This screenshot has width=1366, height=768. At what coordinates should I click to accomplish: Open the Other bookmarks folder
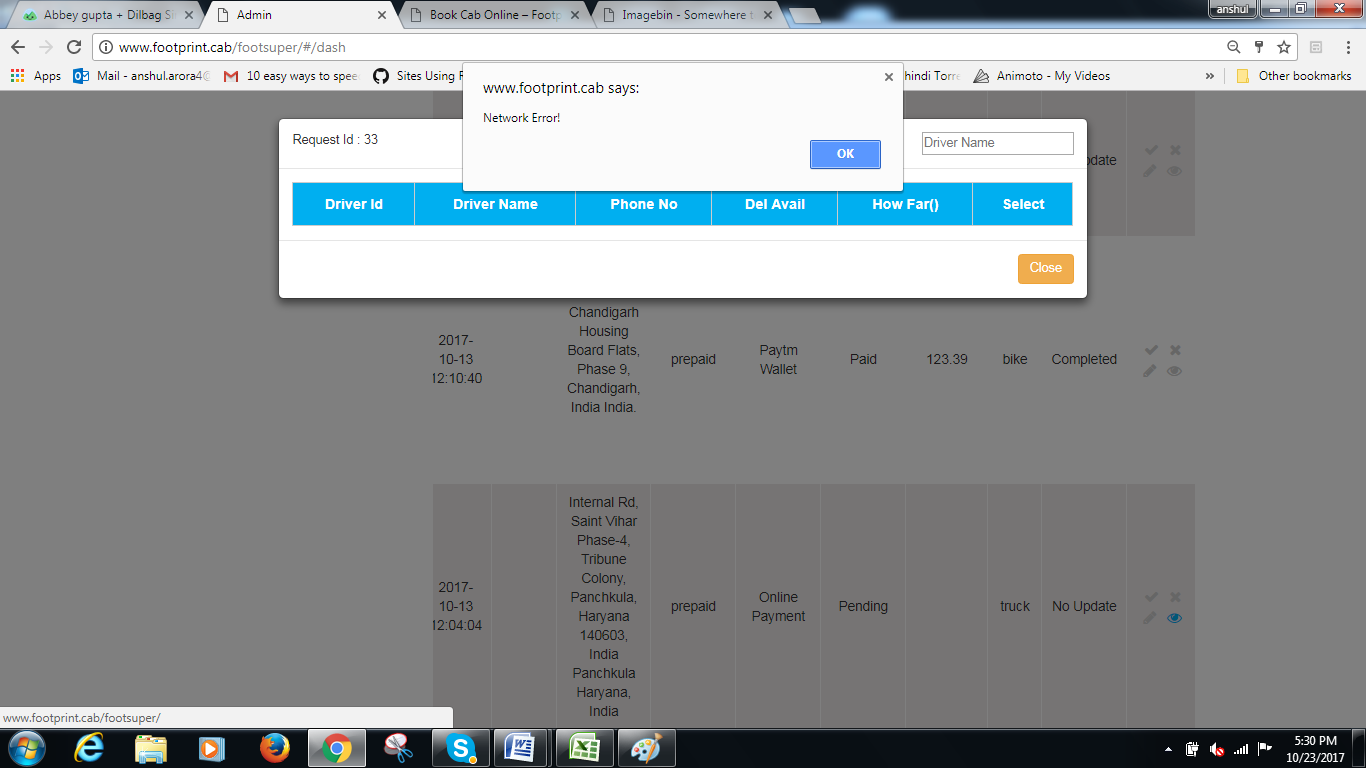point(1294,76)
